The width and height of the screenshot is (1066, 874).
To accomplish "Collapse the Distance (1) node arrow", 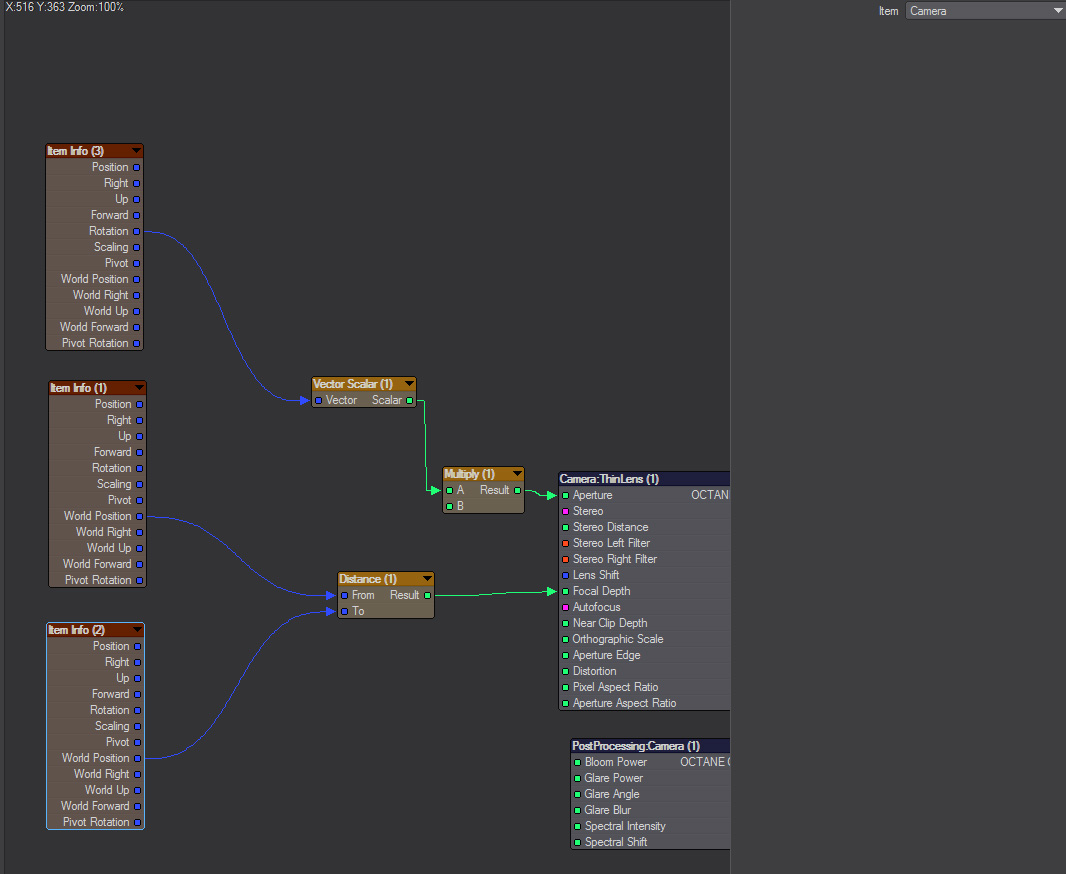I will tap(426, 578).
